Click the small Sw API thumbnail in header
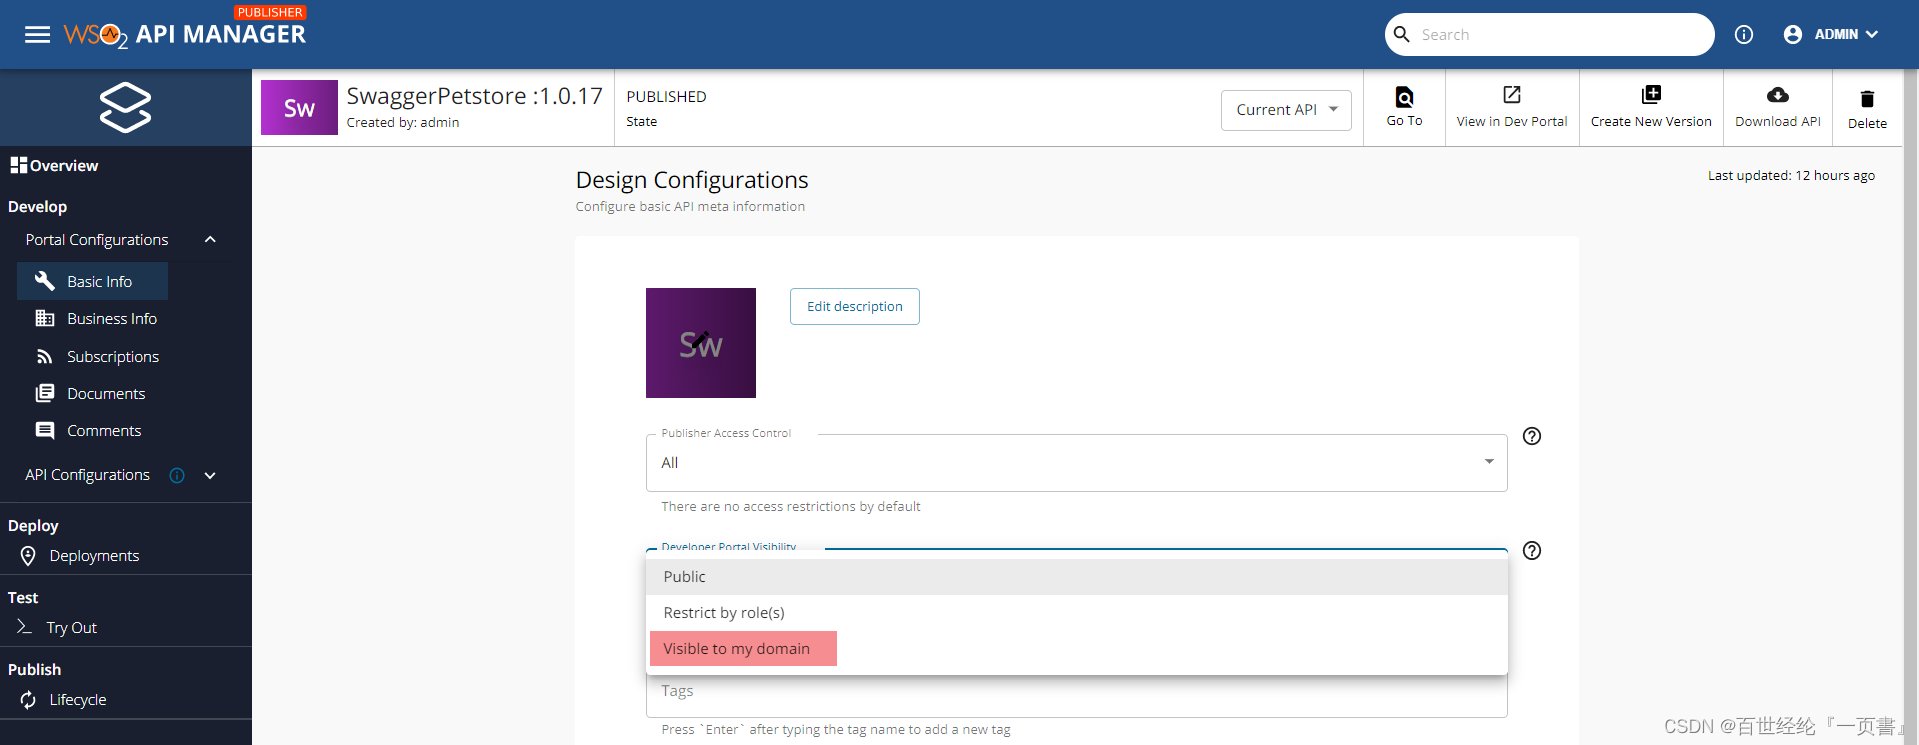The width and height of the screenshot is (1919, 745). (299, 108)
